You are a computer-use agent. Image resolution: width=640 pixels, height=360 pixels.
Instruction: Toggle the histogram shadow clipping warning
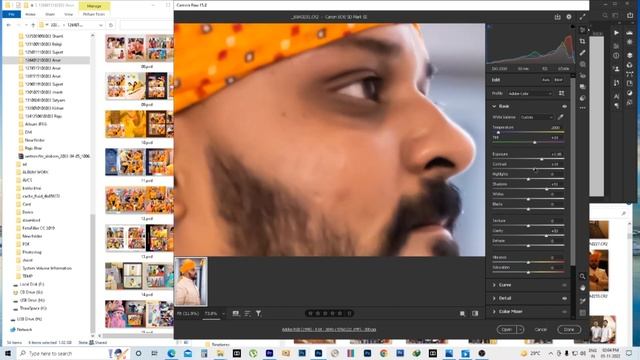pyautogui.click(x=489, y=27)
